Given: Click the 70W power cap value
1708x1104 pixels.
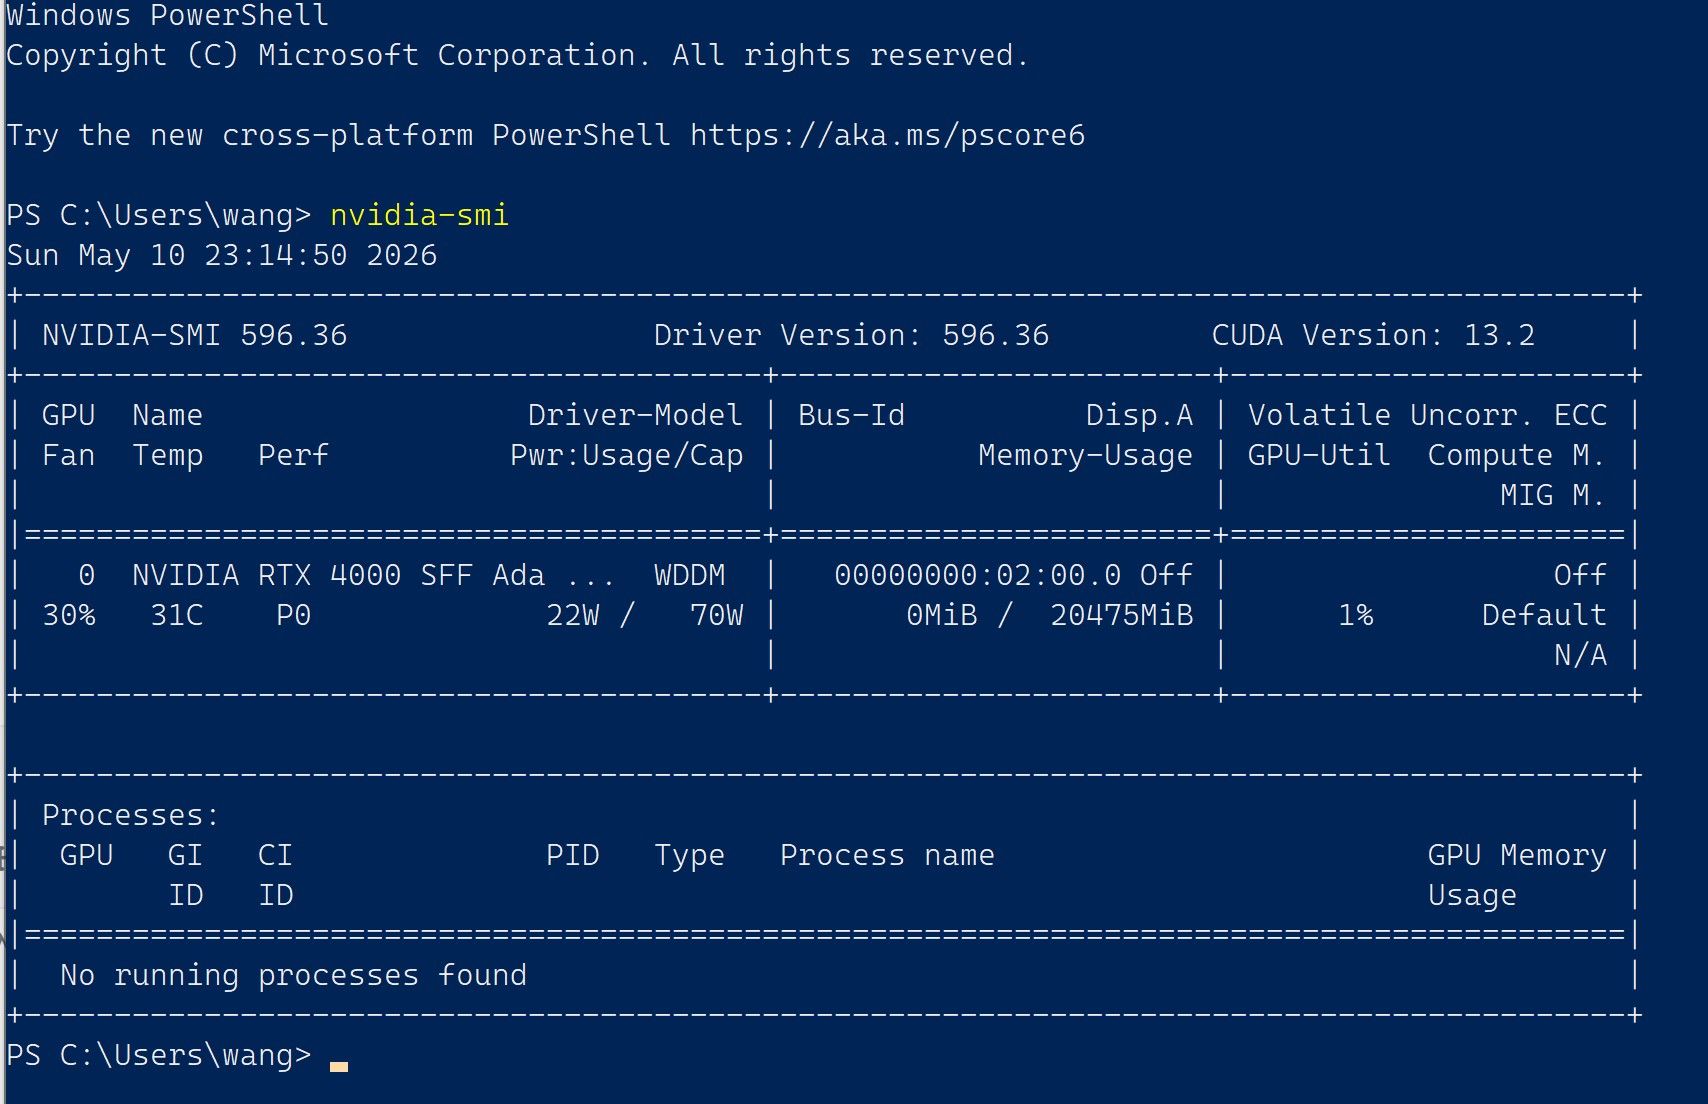Looking at the screenshot, I should click(716, 615).
